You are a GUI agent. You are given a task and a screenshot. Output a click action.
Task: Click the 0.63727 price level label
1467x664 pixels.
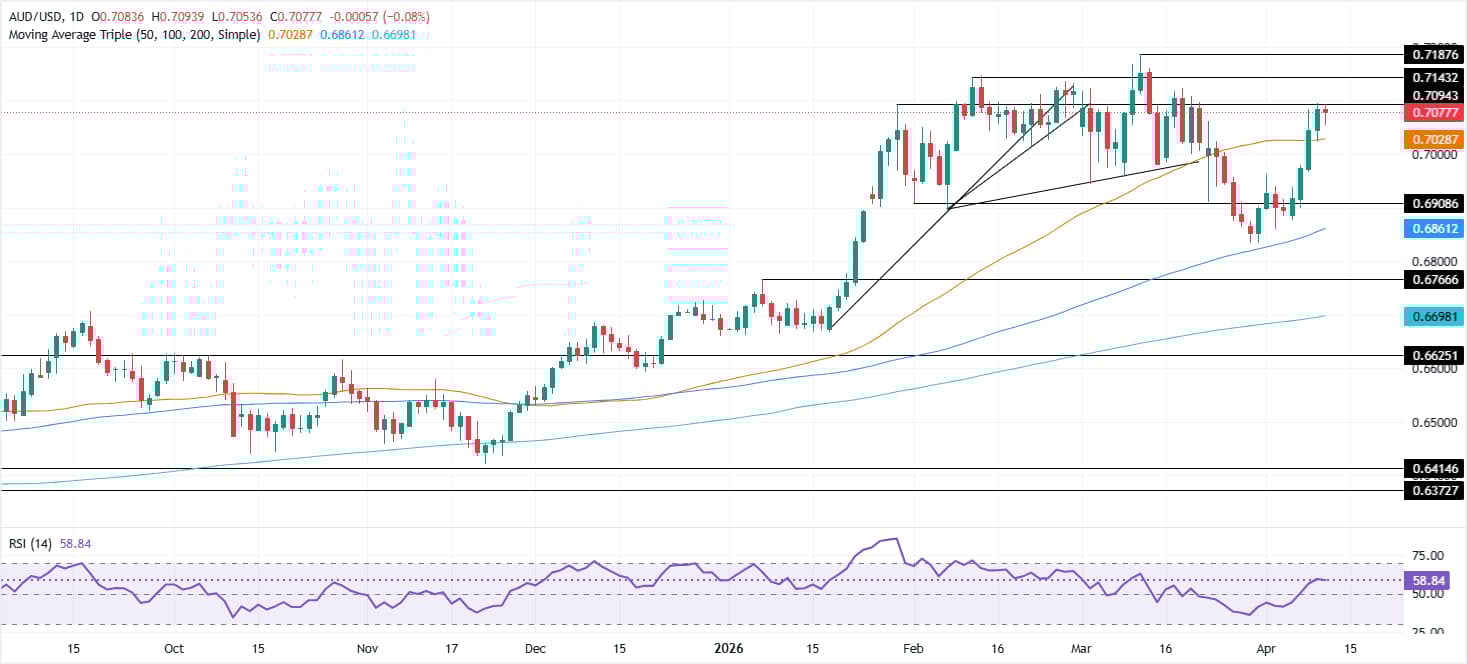[1432, 491]
